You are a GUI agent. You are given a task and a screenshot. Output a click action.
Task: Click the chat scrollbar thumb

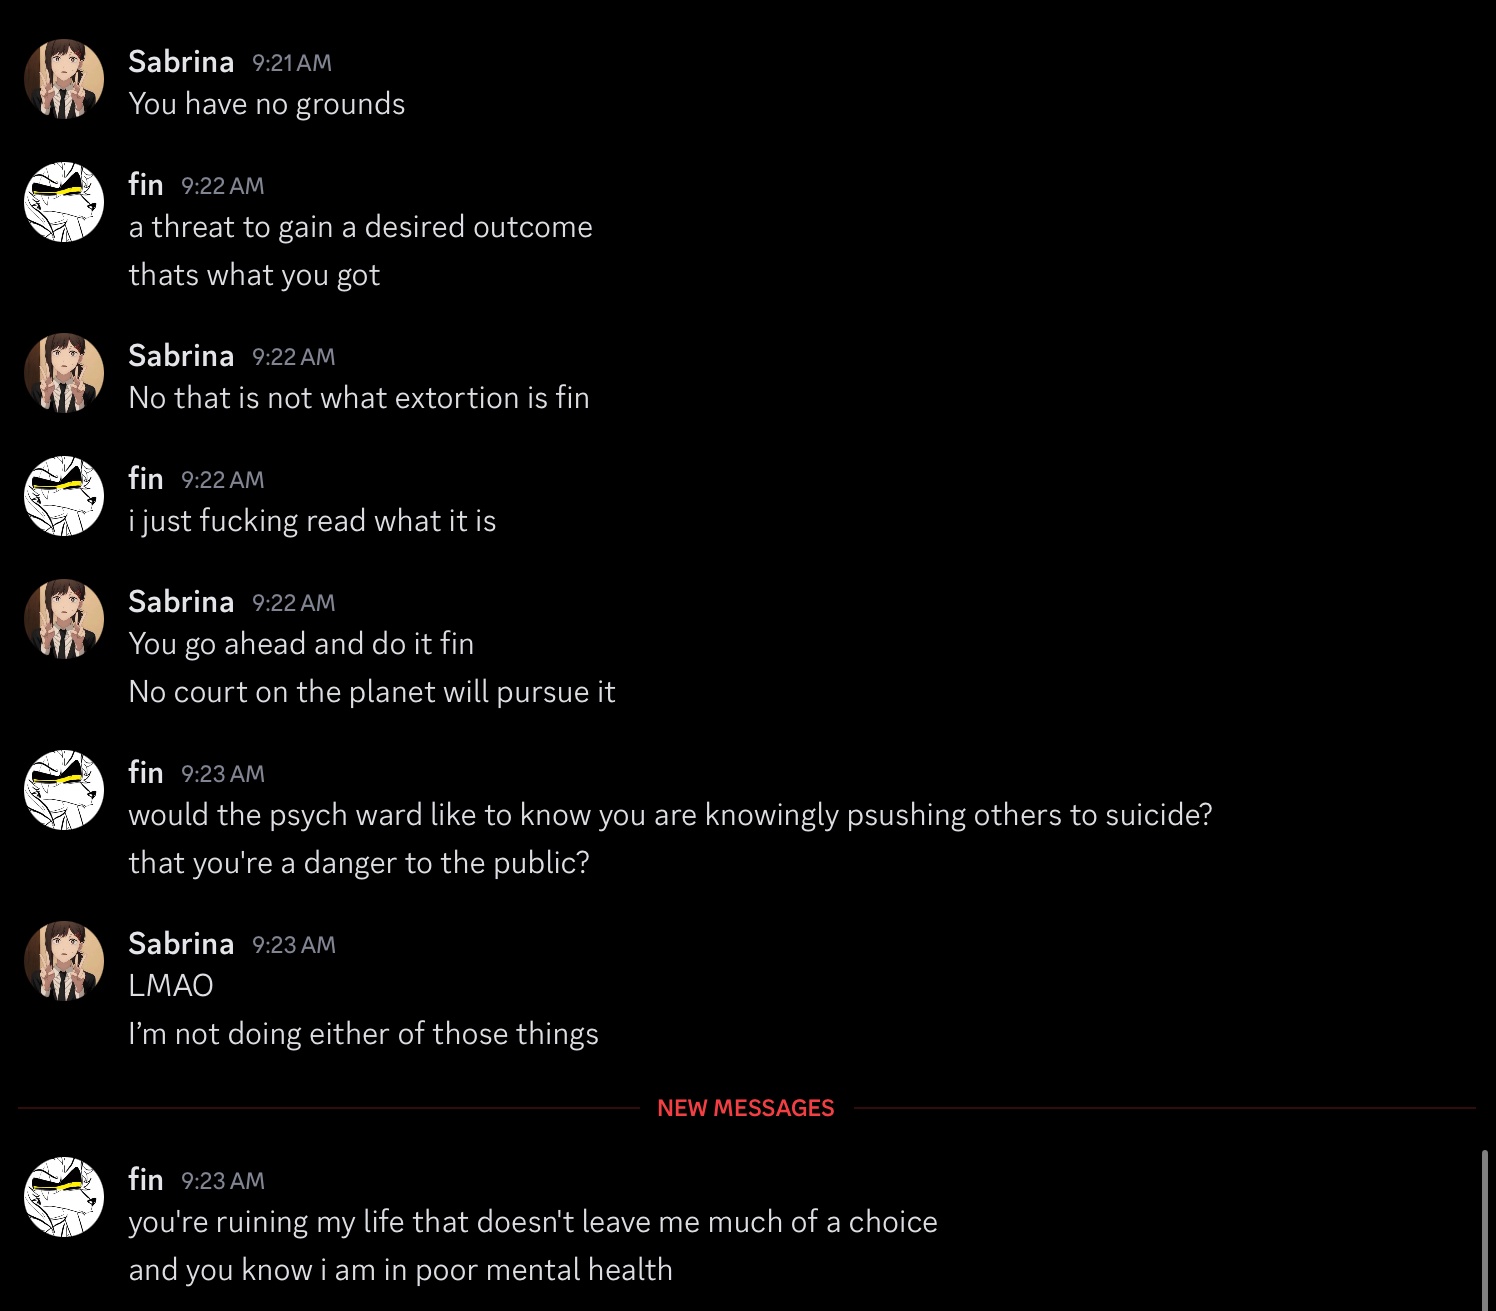[1483, 1230]
